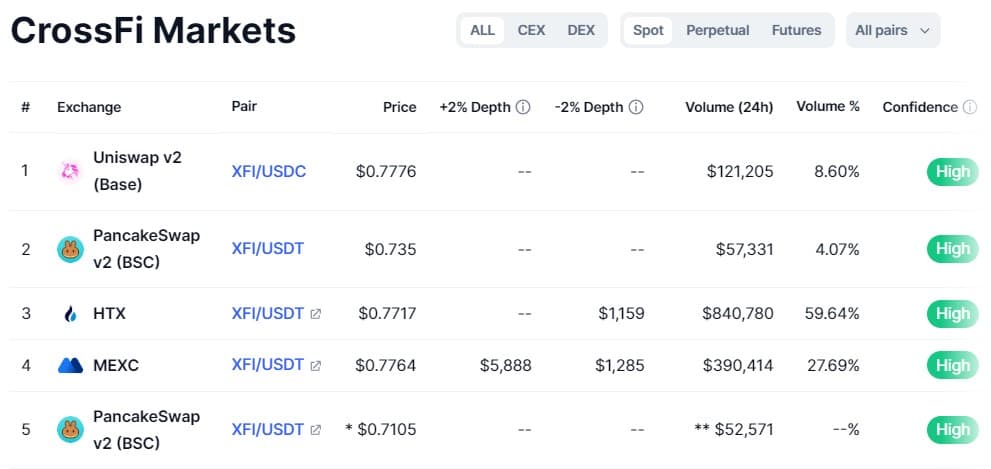Open the XFI/USDC pair link
The width and height of the screenshot is (991, 469).
pos(268,172)
